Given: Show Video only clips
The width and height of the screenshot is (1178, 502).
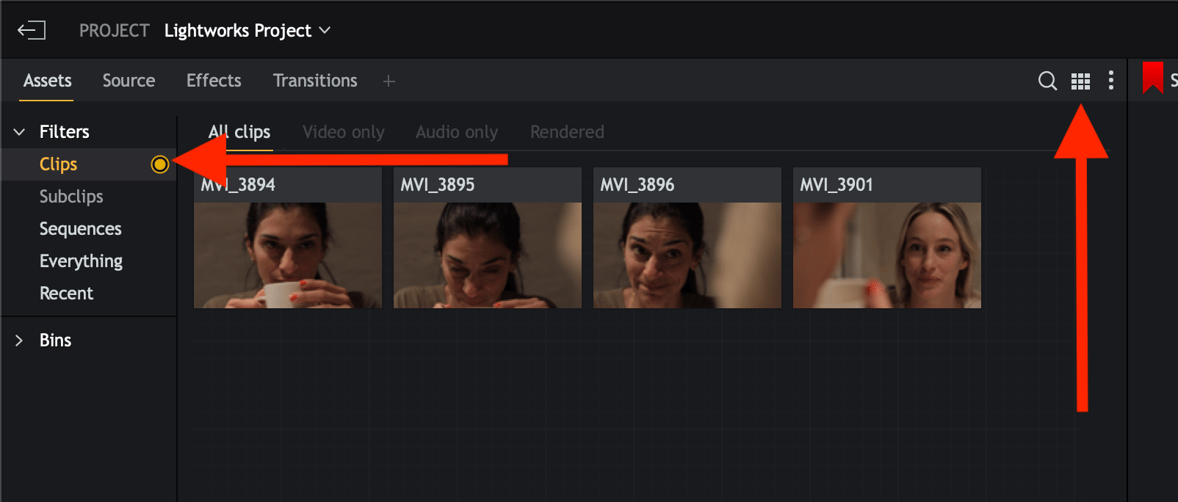Looking at the screenshot, I should (343, 132).
